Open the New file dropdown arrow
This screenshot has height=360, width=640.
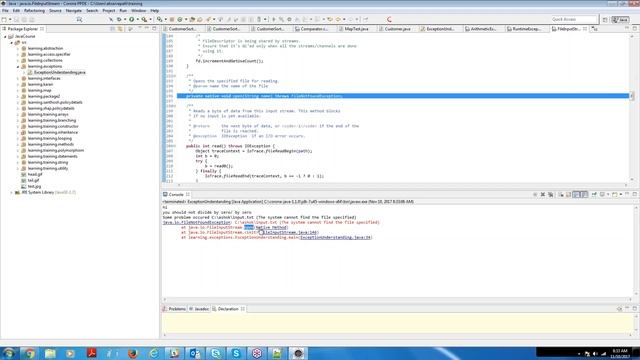pyautogui.click(x=10, y=19)
